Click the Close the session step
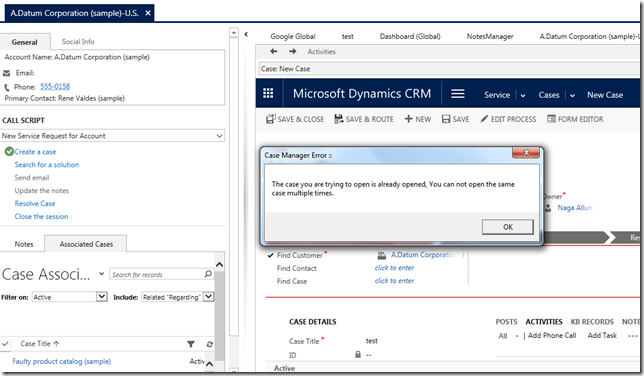This screenshot has height=376, width=644. pos(41,217)
